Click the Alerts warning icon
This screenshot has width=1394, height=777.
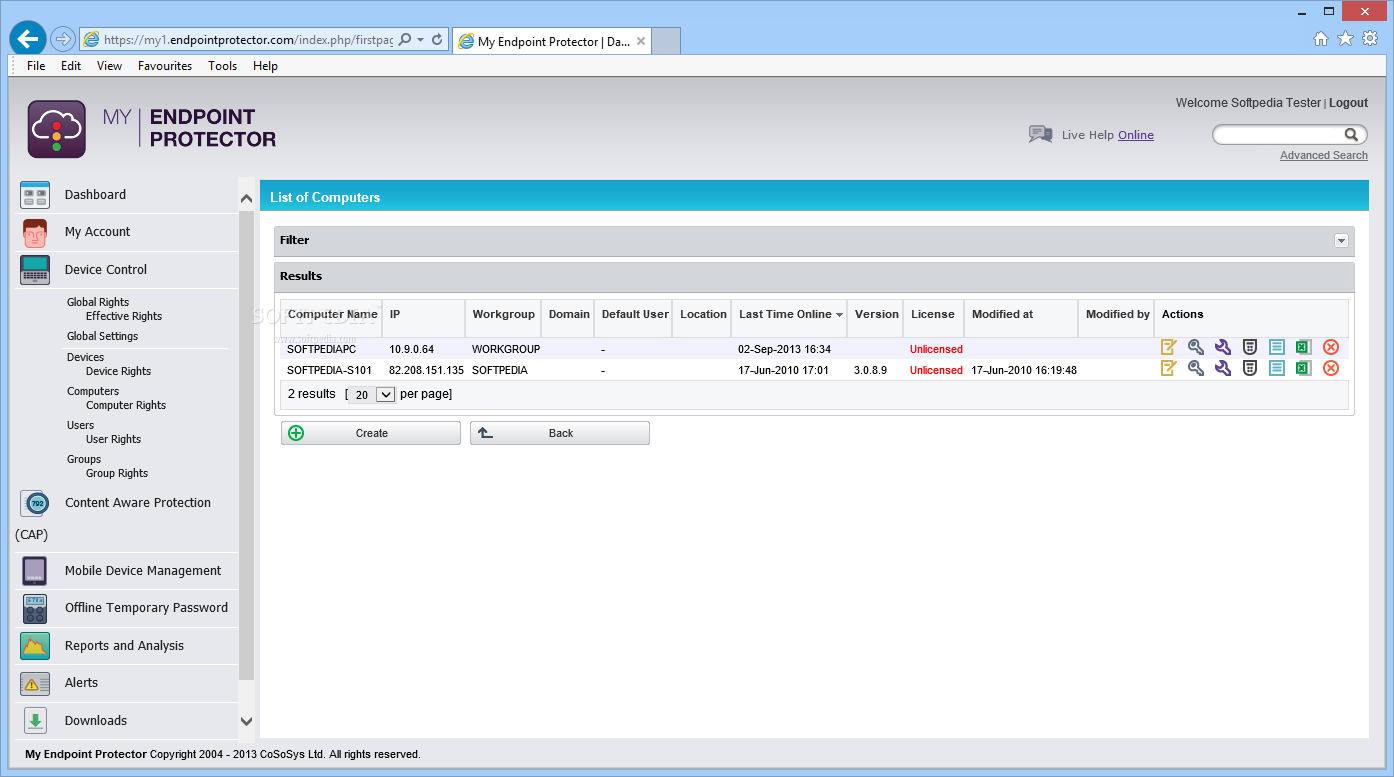pyautogui.click(x=35, y=684)
